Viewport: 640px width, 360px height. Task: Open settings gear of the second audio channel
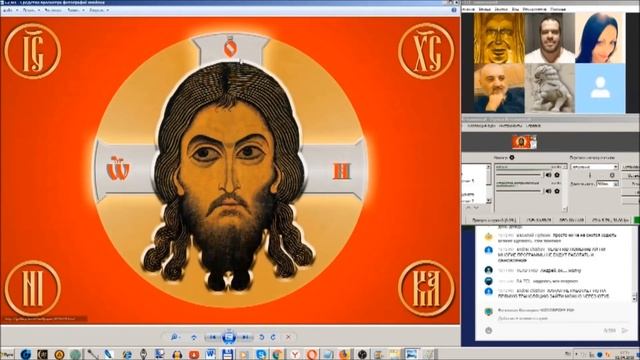pyautogui.click(x=557, y=191)
